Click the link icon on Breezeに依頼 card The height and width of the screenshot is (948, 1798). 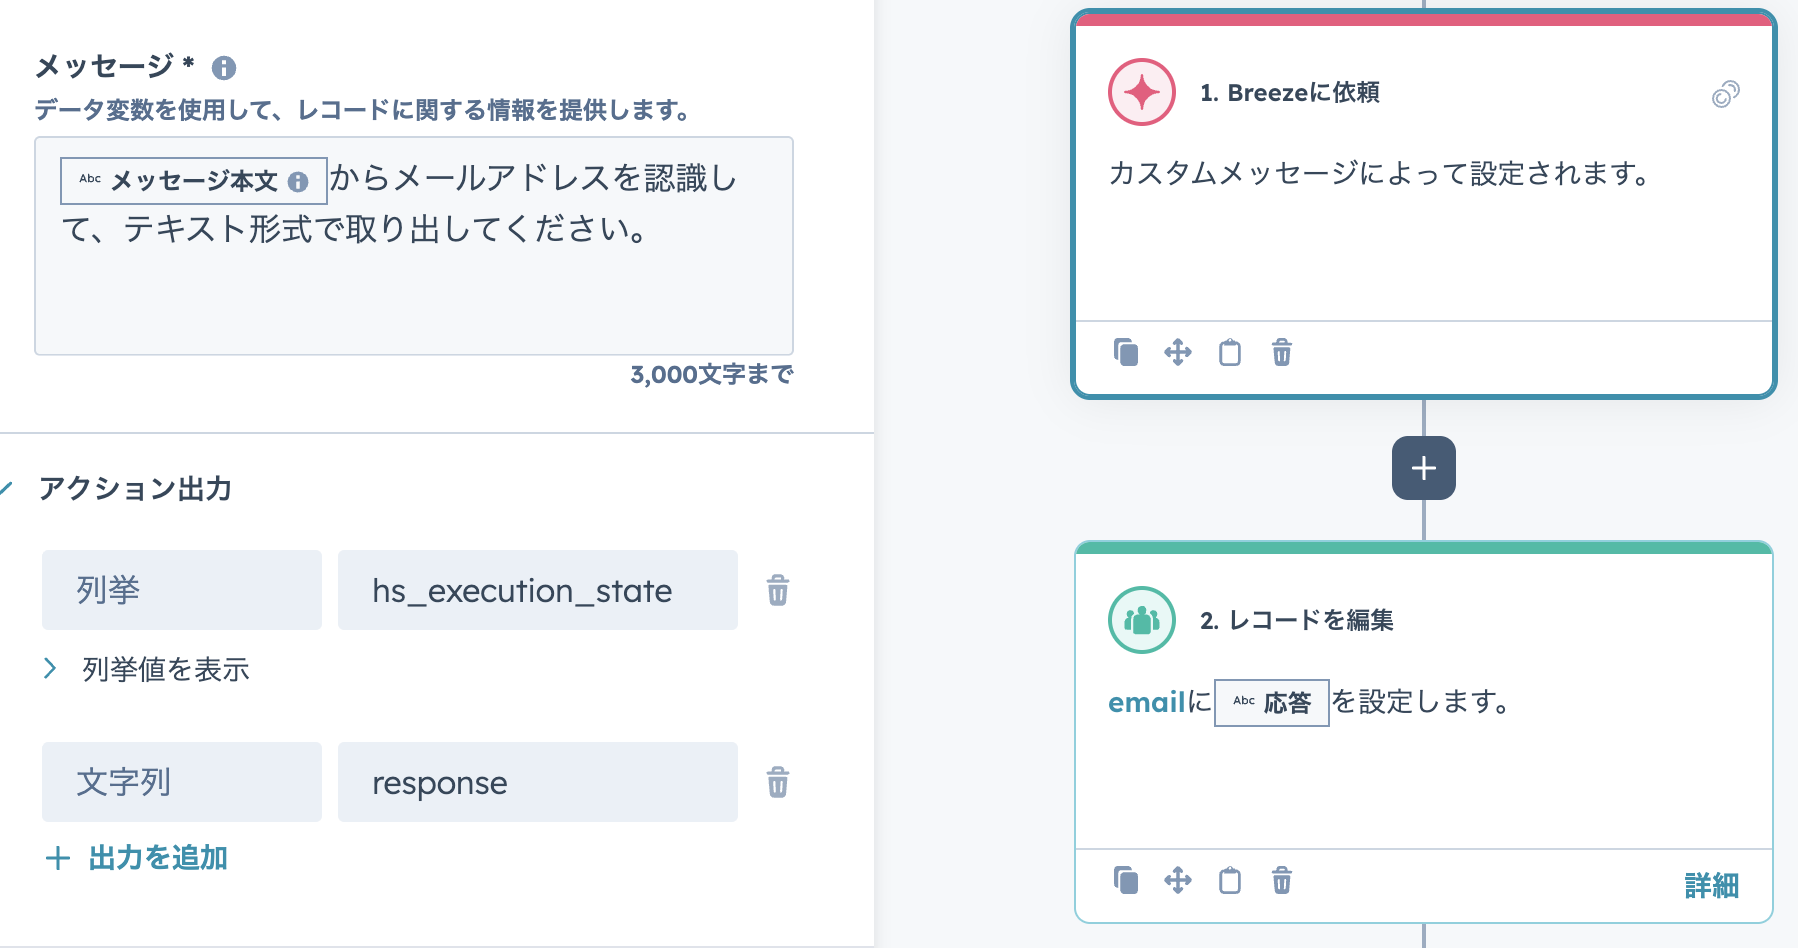click(1726, 94)
